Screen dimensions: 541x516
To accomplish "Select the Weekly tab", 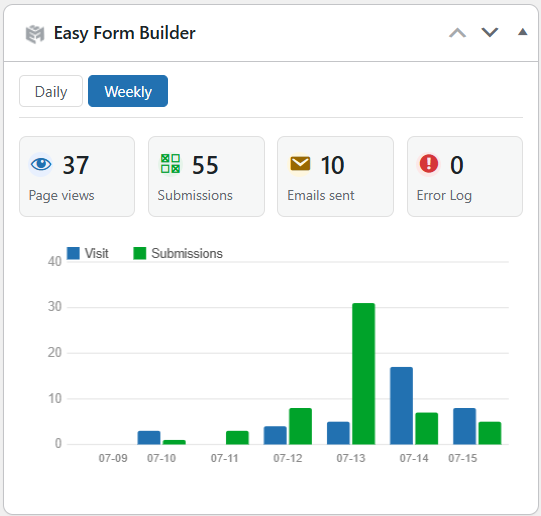I will tap(128, 91).
